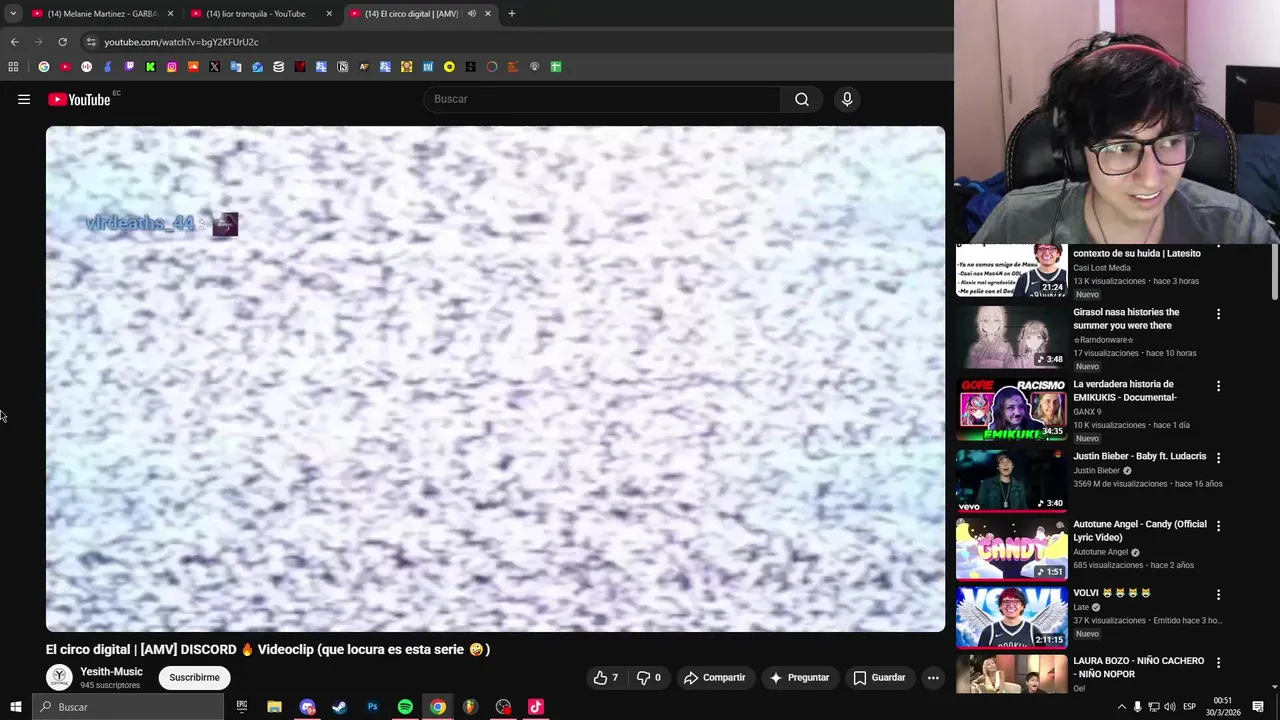Image resolution: width=1280 pixels, height=720 pixels.
Task: Open the Instagram bookmark icon
Action: (x=172, y=67)
